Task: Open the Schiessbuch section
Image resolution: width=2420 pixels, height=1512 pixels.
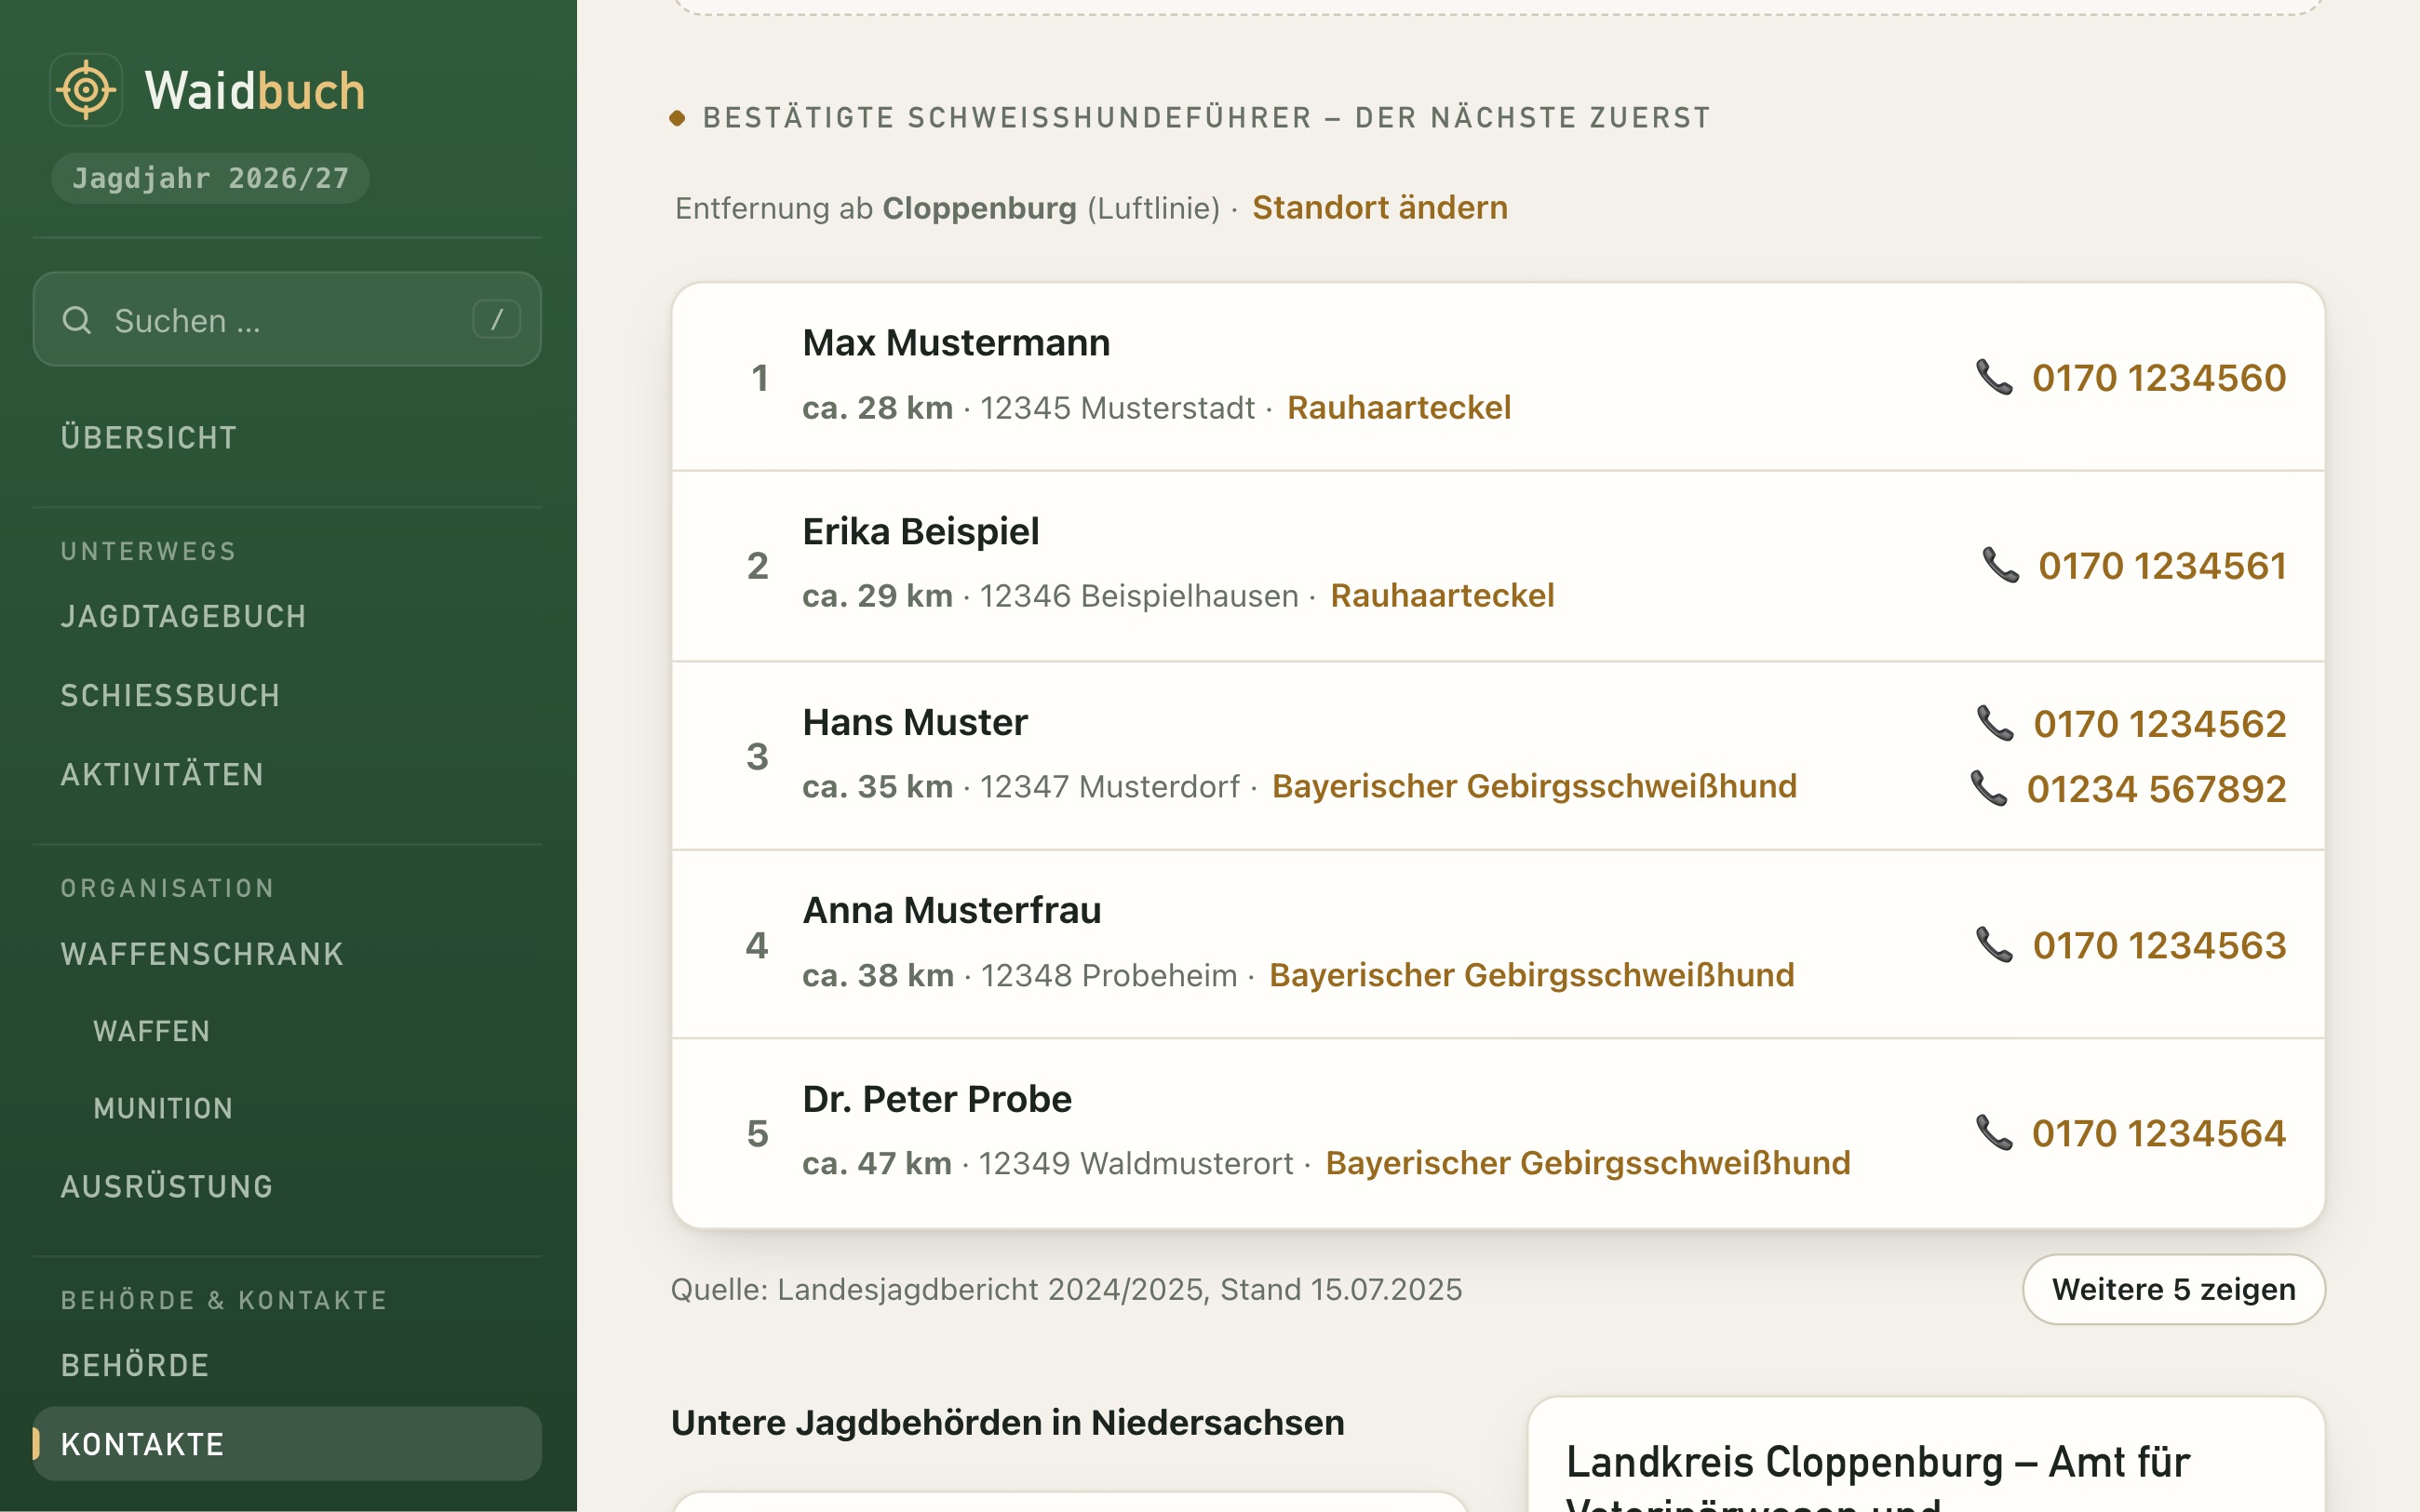Action: 171,695
